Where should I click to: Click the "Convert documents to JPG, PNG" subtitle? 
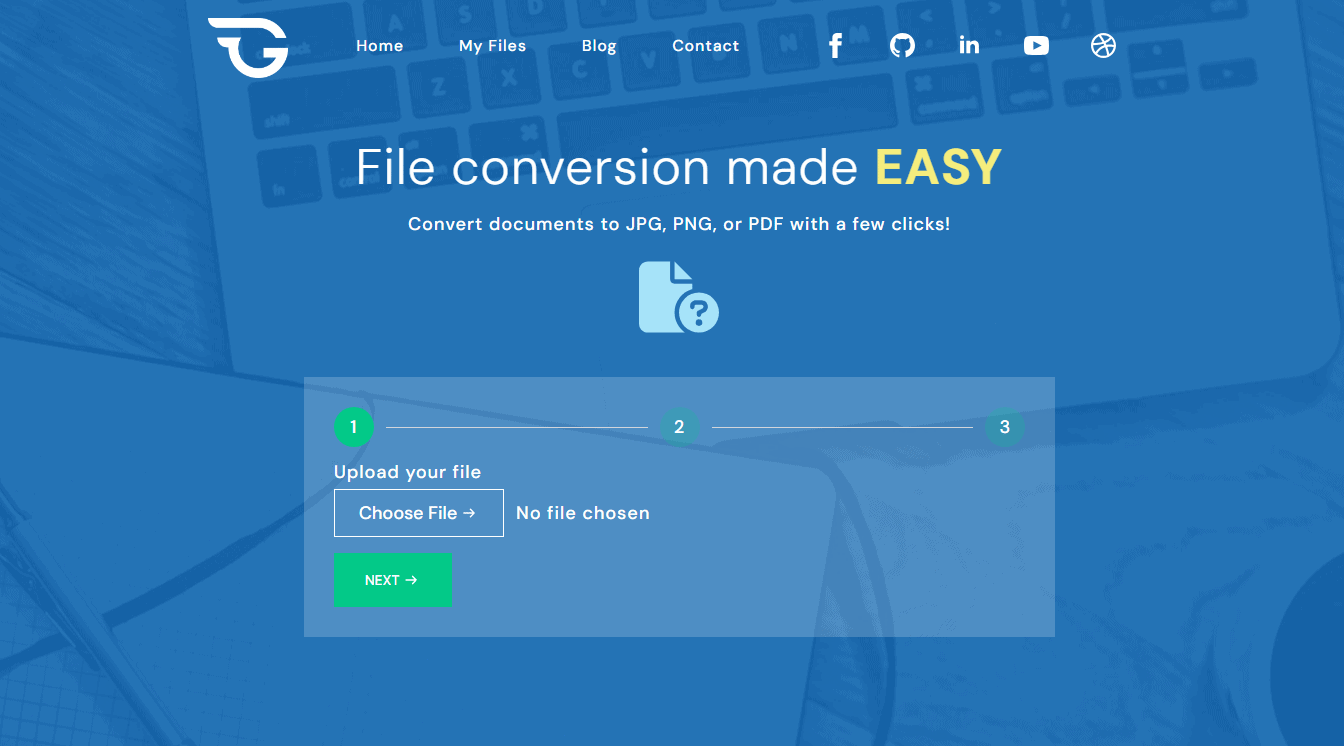679,224
